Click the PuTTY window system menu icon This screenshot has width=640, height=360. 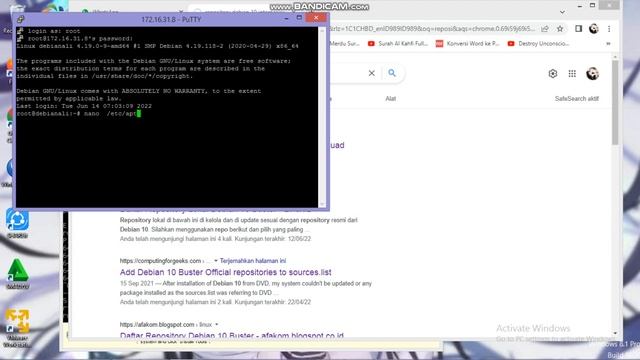coord(20,19)
